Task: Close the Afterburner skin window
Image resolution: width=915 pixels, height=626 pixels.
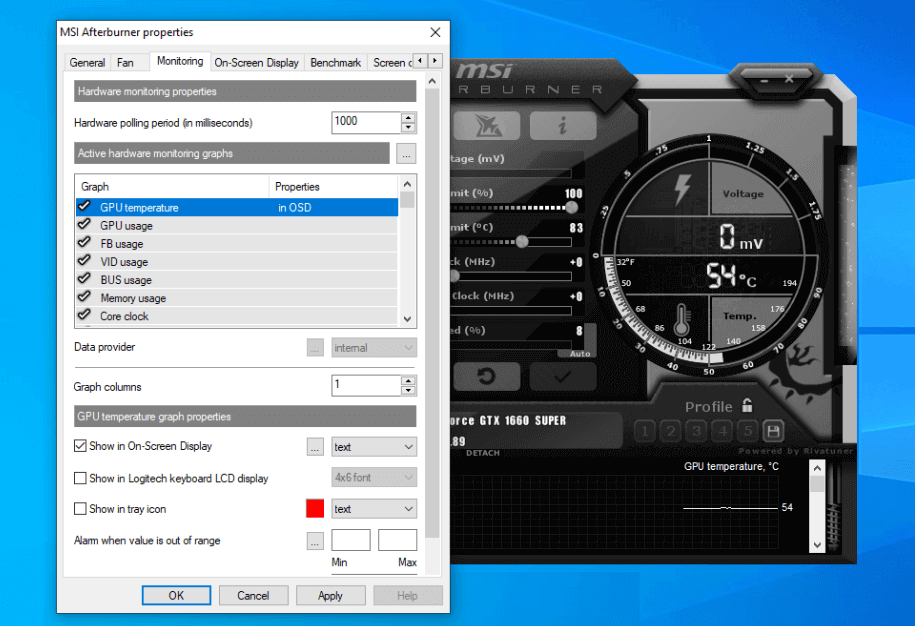Action: click(x=789, y=79)
